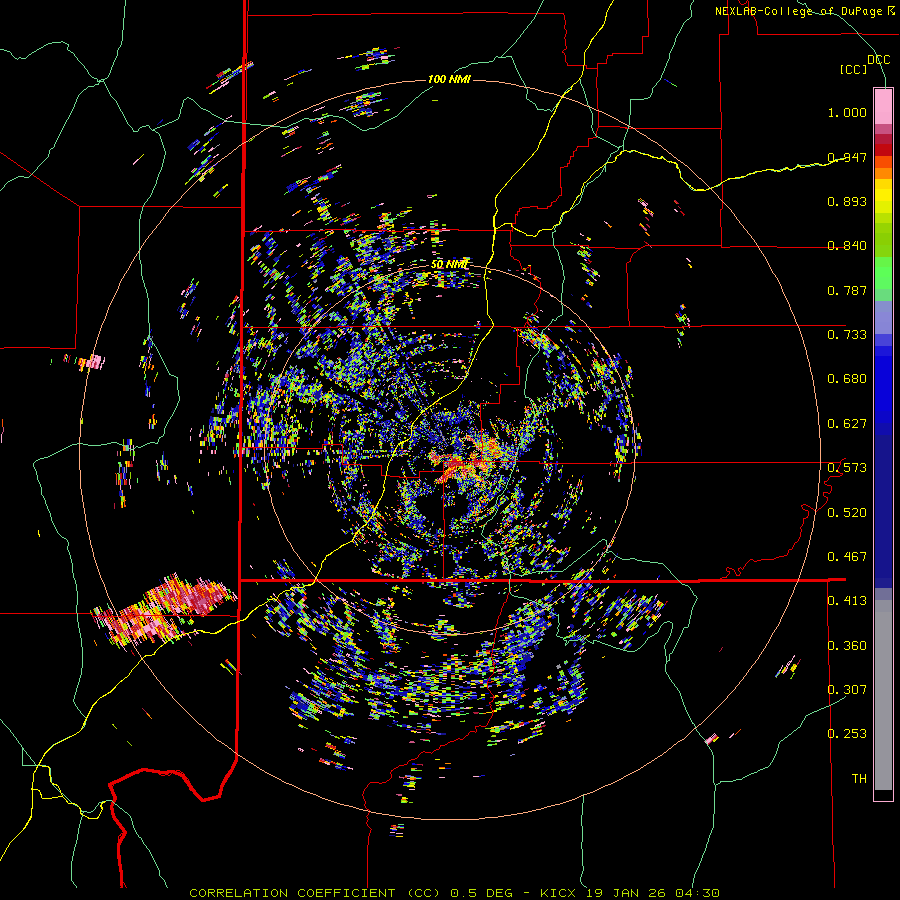Image resolution: width=900 pixels, height=900 pixels.
Task: Pick the yellow color bar segment
Action: point(883,197)
